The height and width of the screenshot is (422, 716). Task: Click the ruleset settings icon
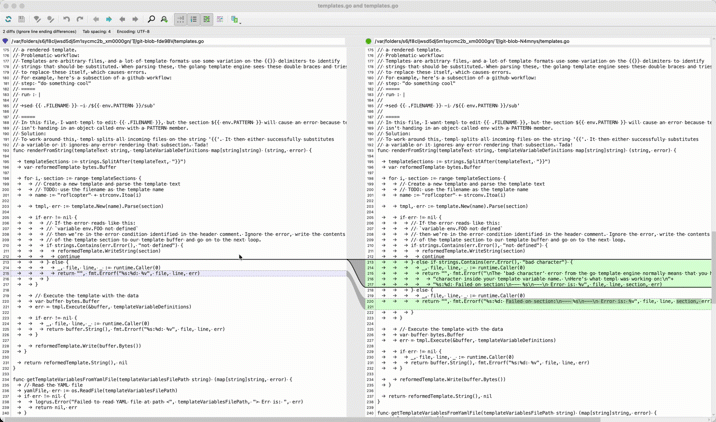click(x=220, y=19)
